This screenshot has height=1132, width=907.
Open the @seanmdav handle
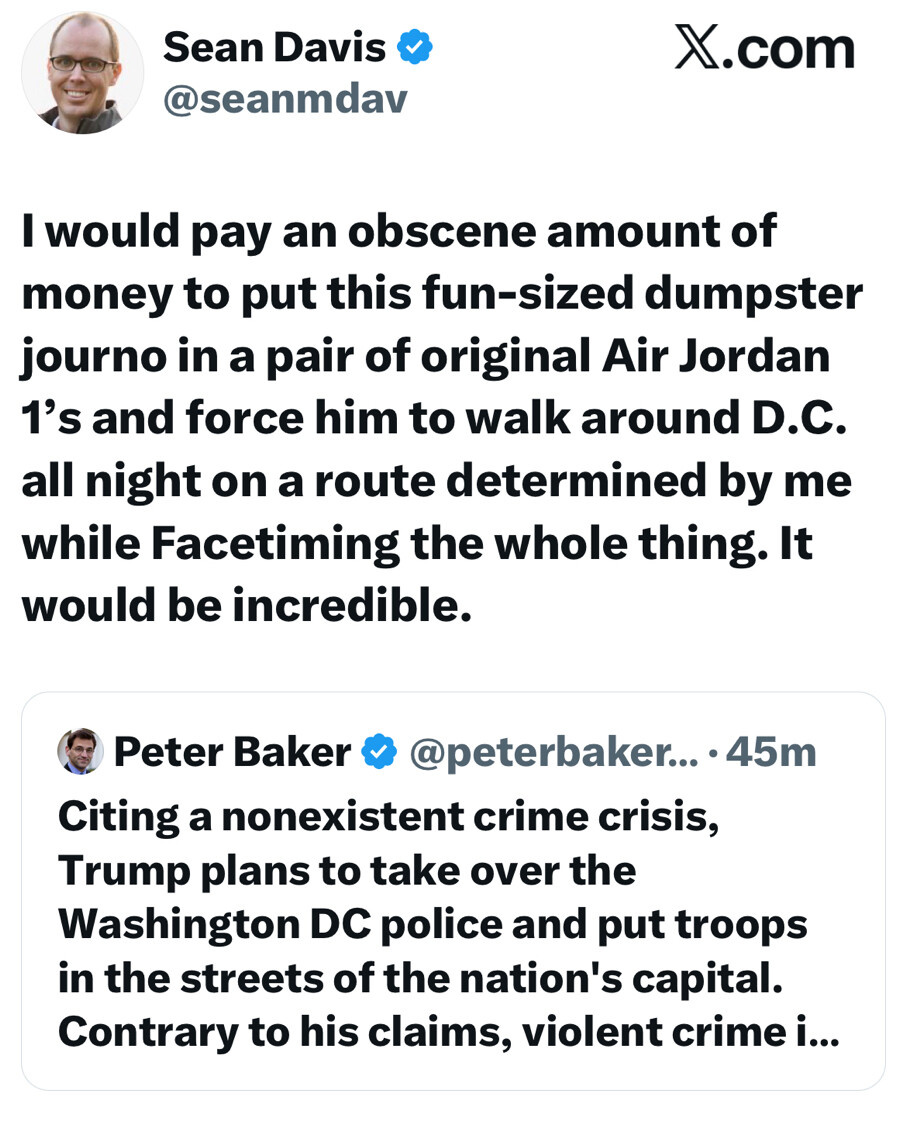click(x=285, y=98)
